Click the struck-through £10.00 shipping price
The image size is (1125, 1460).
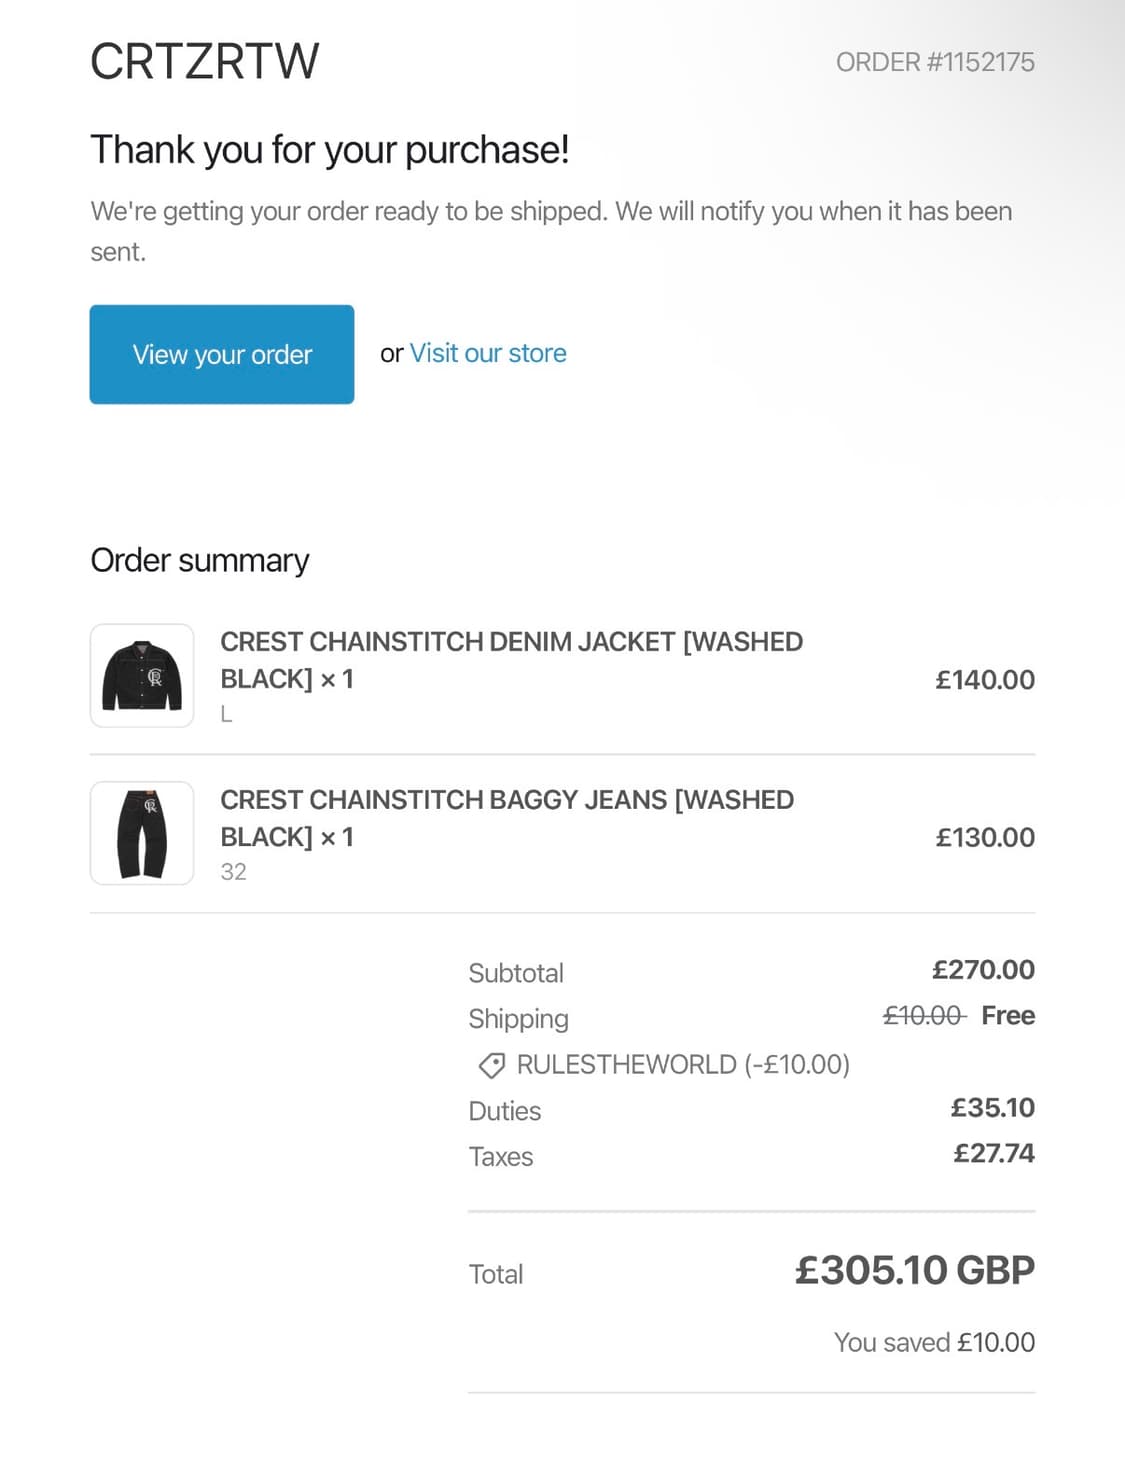pos(923,1016)
